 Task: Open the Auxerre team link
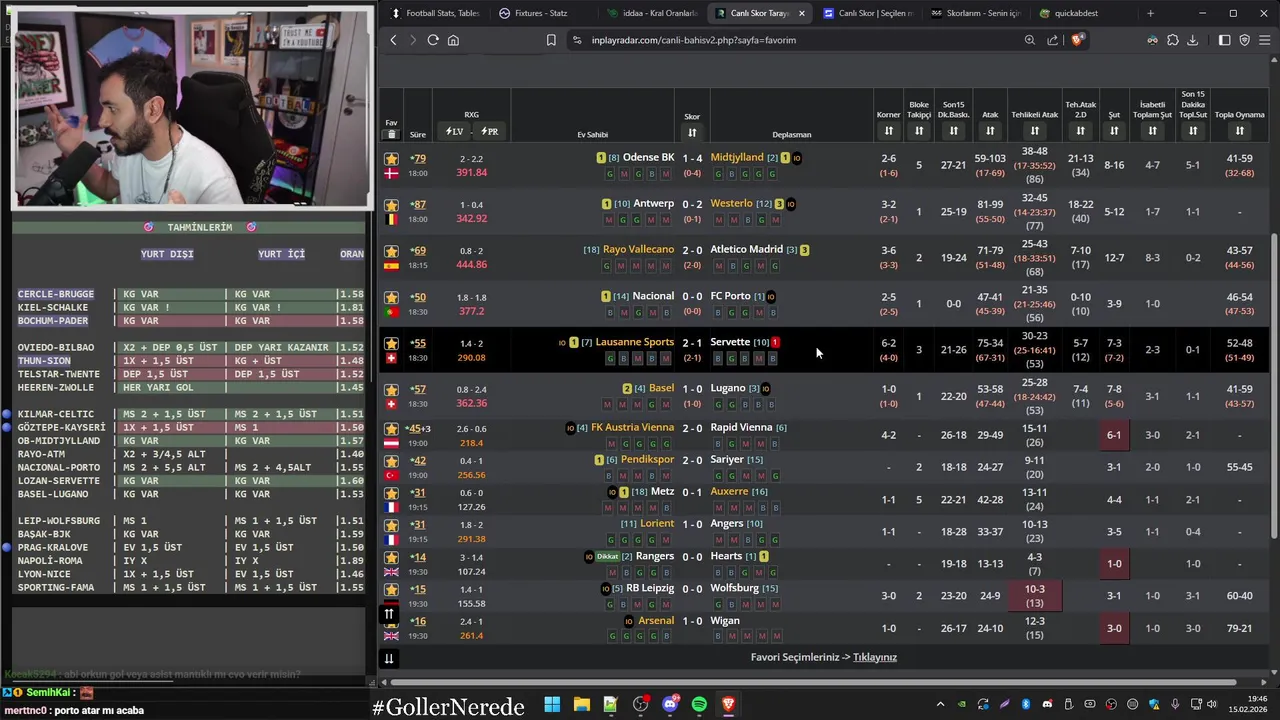tap(729, 491)
